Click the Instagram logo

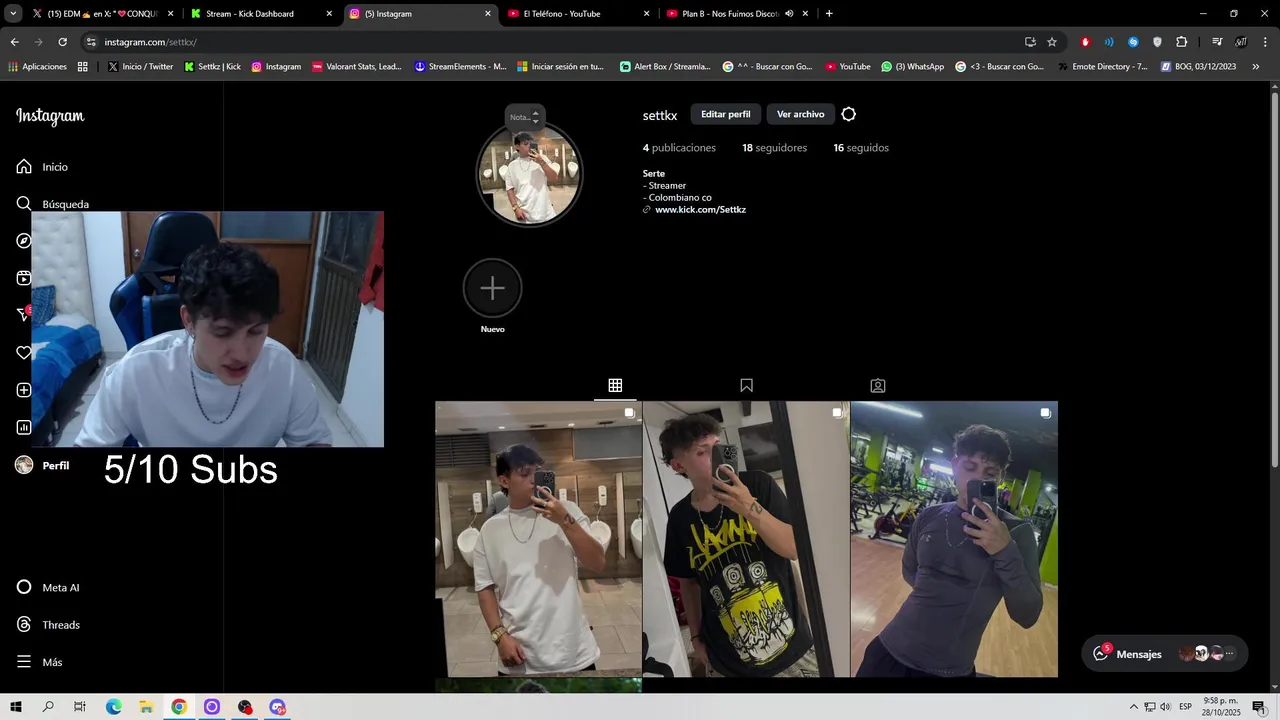[x=50, y=117]
